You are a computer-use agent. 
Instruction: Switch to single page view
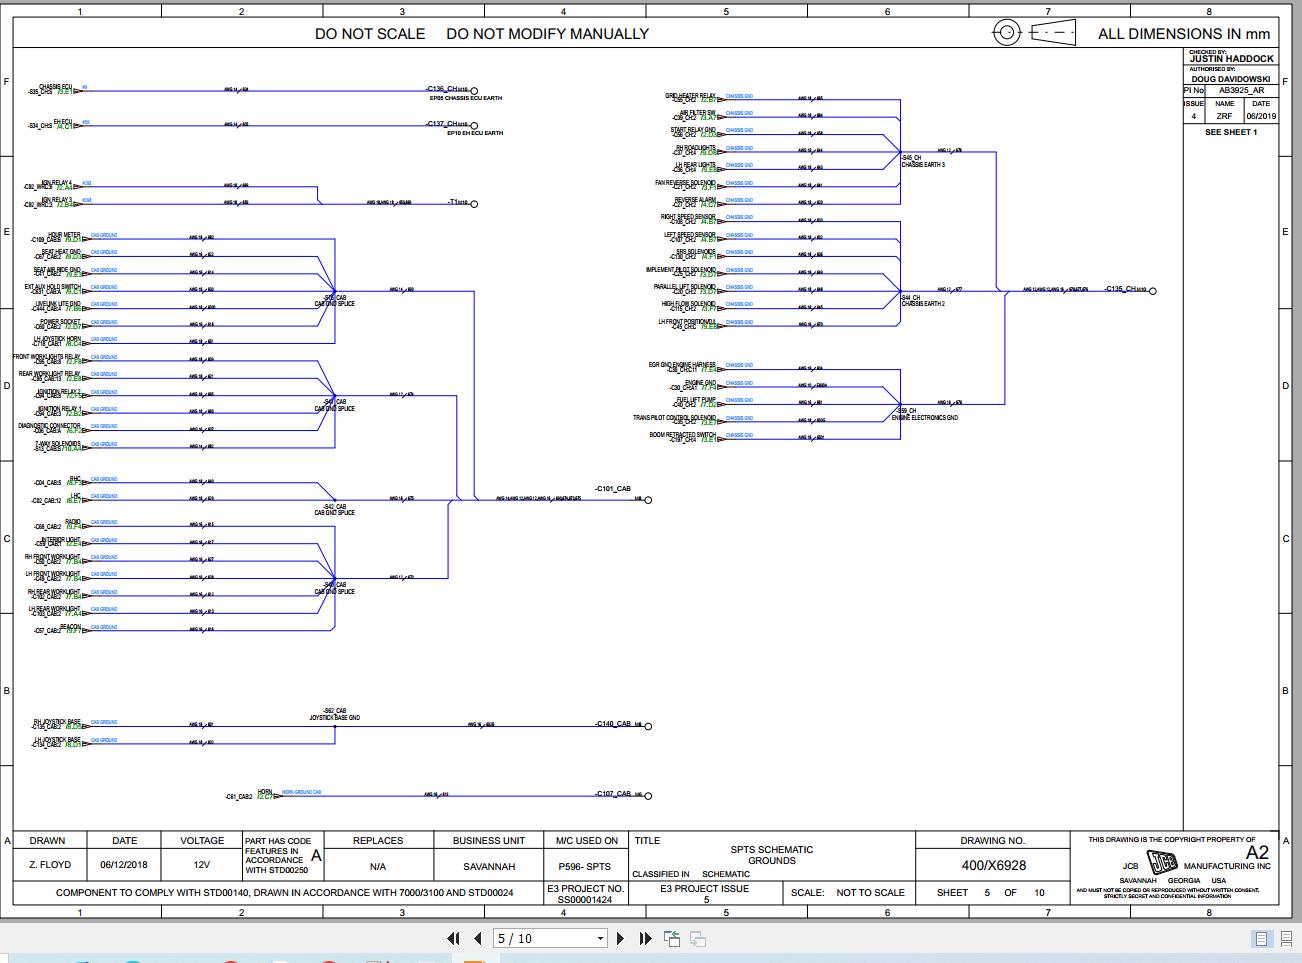(1261, 938)
